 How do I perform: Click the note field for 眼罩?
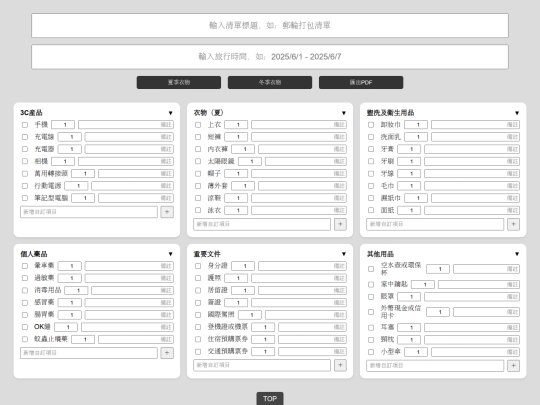tap(472, 297)
